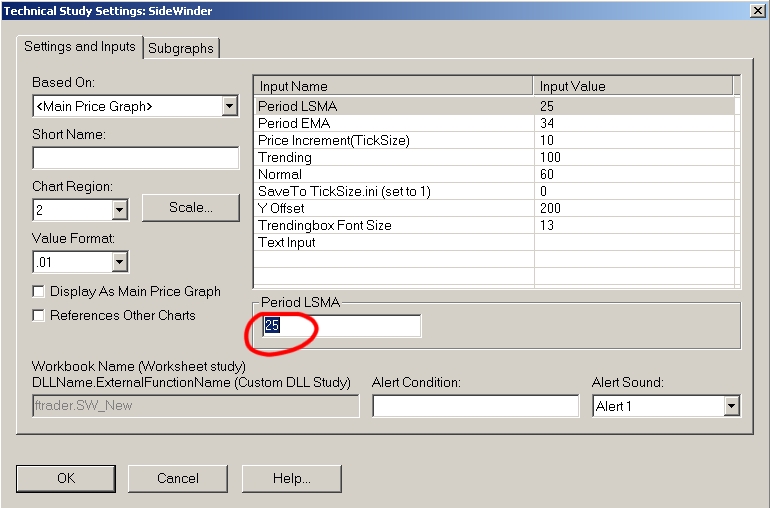This screenshot has width=770, height=508.
Task: Close the Technical Study Settings dialog
Action: point(757,10)
